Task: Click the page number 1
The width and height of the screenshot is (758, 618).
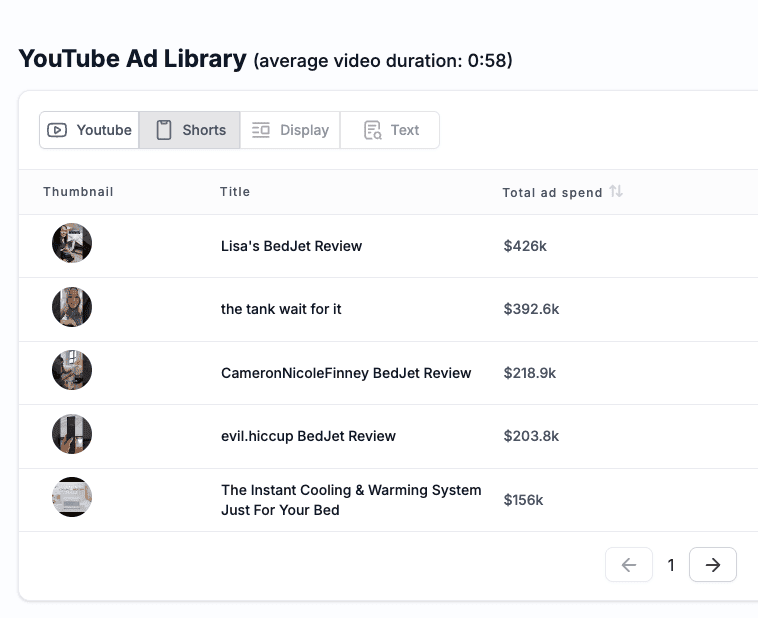Action: (x=671, y=565)
